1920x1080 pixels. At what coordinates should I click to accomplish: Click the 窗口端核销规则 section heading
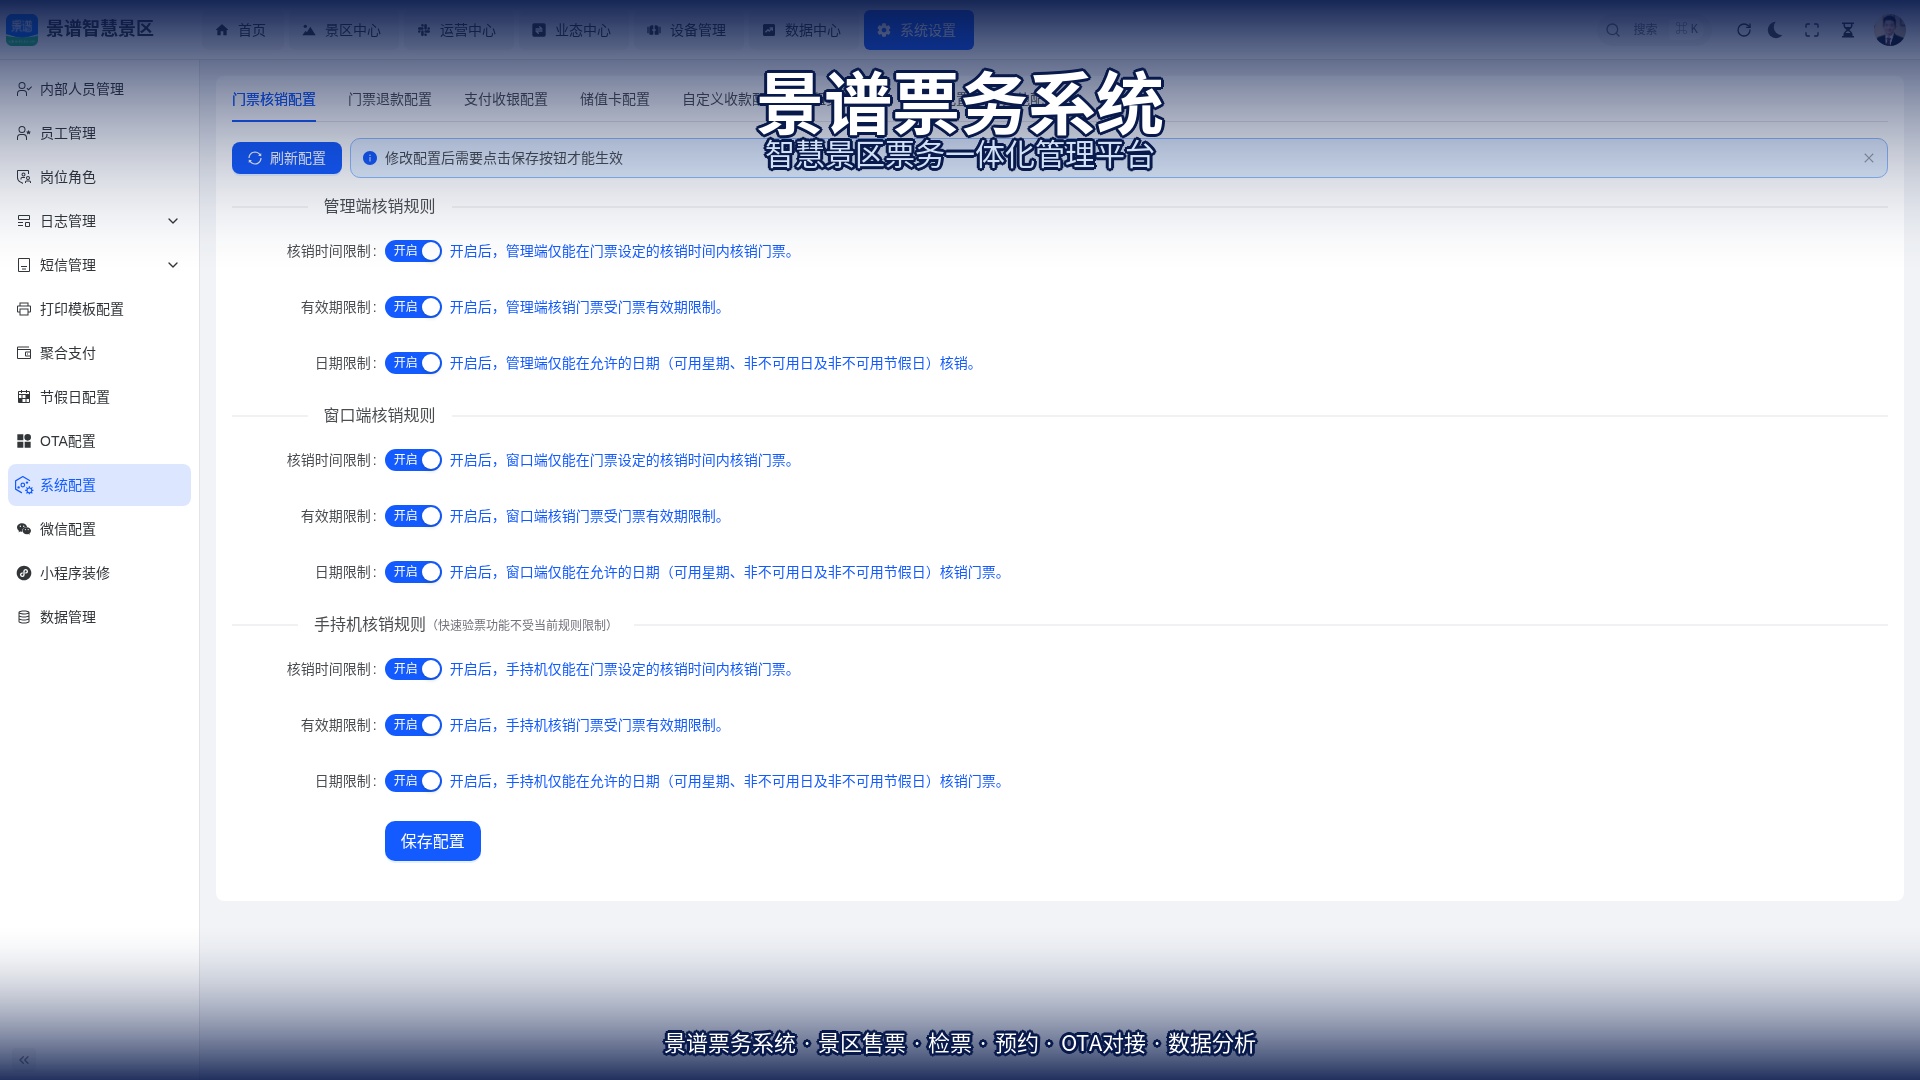tap(379, 415)
